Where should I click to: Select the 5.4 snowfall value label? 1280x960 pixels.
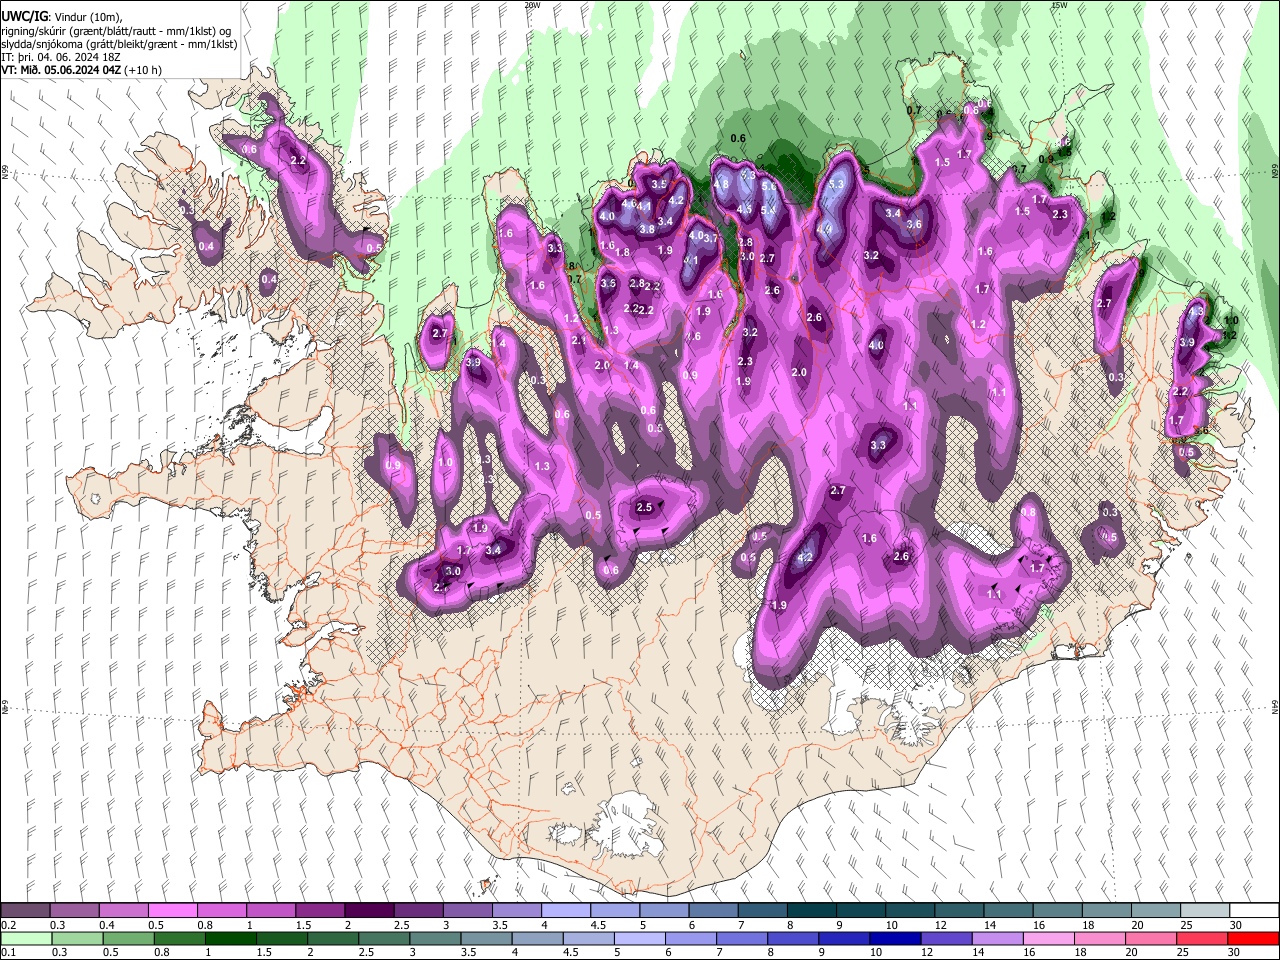point(768,210)
